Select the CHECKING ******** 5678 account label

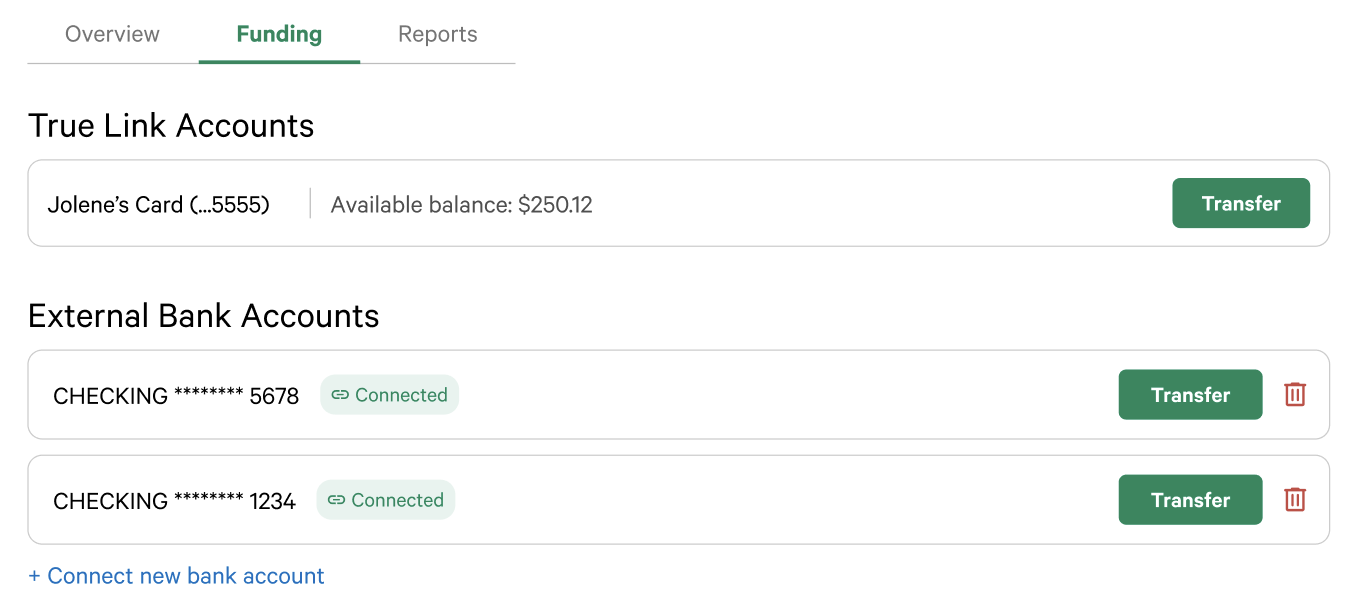tap(176, 396)
